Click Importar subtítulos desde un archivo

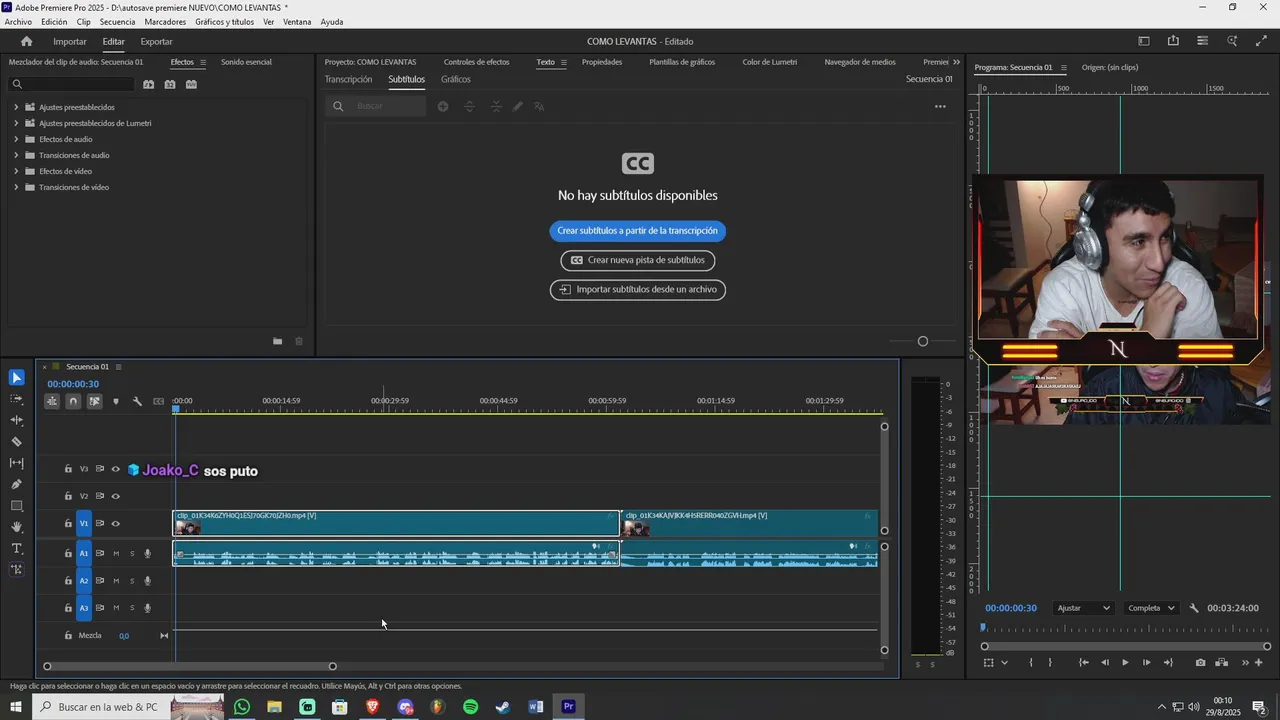point(637,290)
